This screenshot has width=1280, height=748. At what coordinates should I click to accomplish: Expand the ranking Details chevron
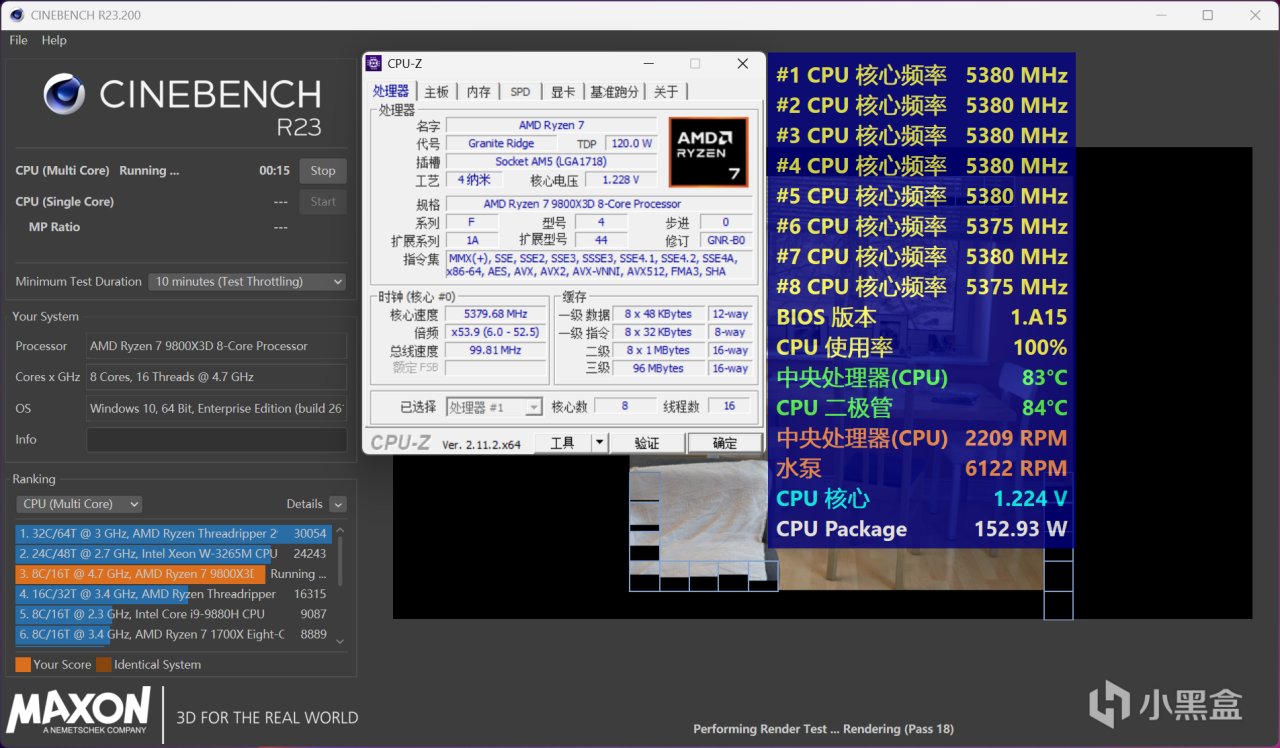pyautogui.click(x=338, y=505)
